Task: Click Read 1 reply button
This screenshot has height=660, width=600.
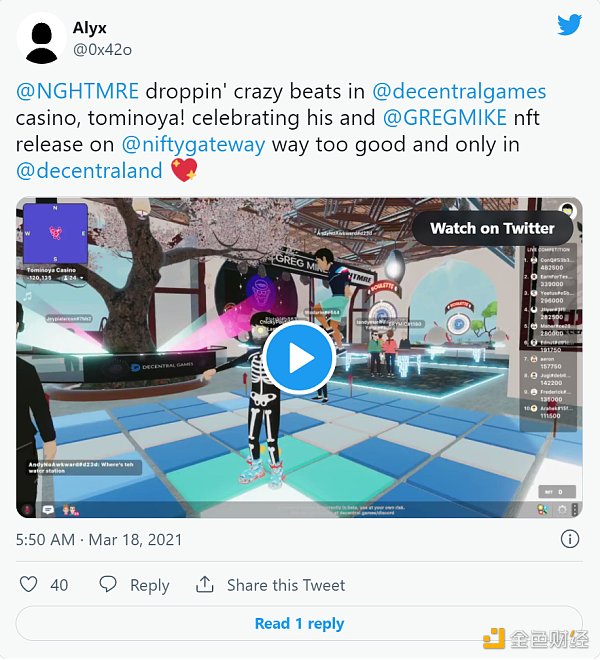Action: pyautogui.click(x=299, y=623)
